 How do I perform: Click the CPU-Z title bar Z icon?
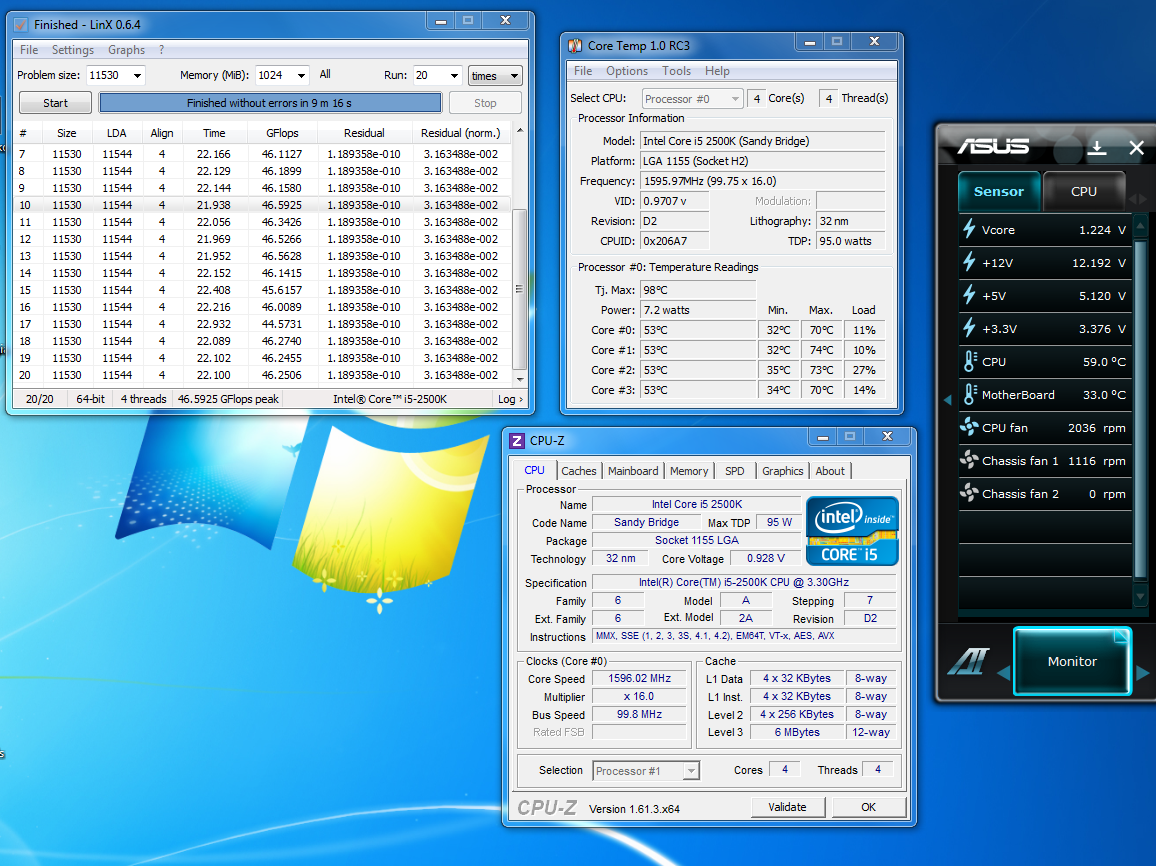(517, 441)
